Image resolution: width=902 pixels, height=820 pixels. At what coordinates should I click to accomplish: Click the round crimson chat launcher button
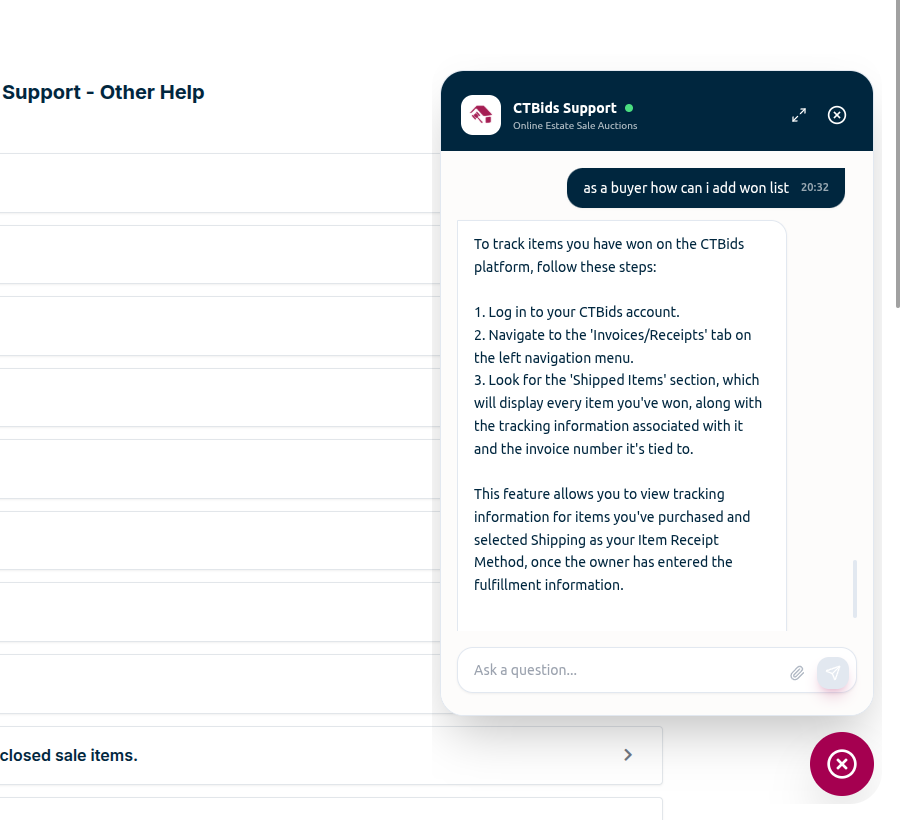point(842,764)
